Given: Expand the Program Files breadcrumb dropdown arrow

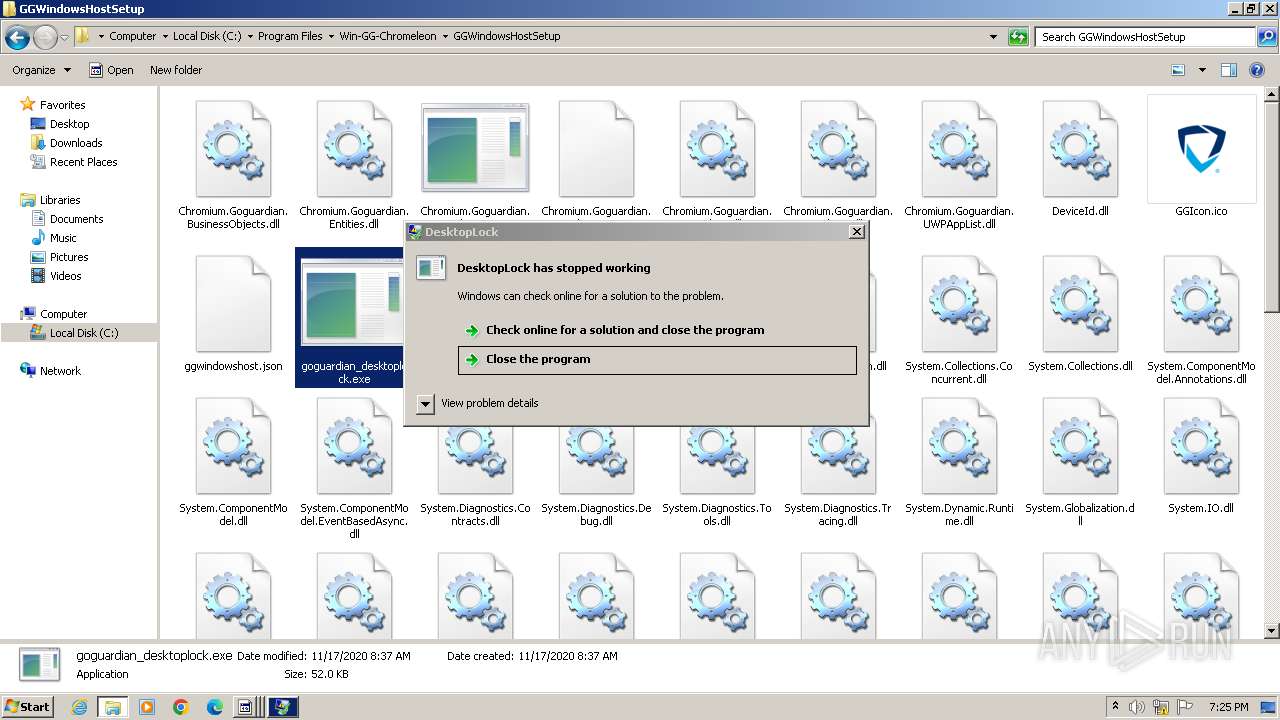Looking at the screenshot, I should (331, 36).
